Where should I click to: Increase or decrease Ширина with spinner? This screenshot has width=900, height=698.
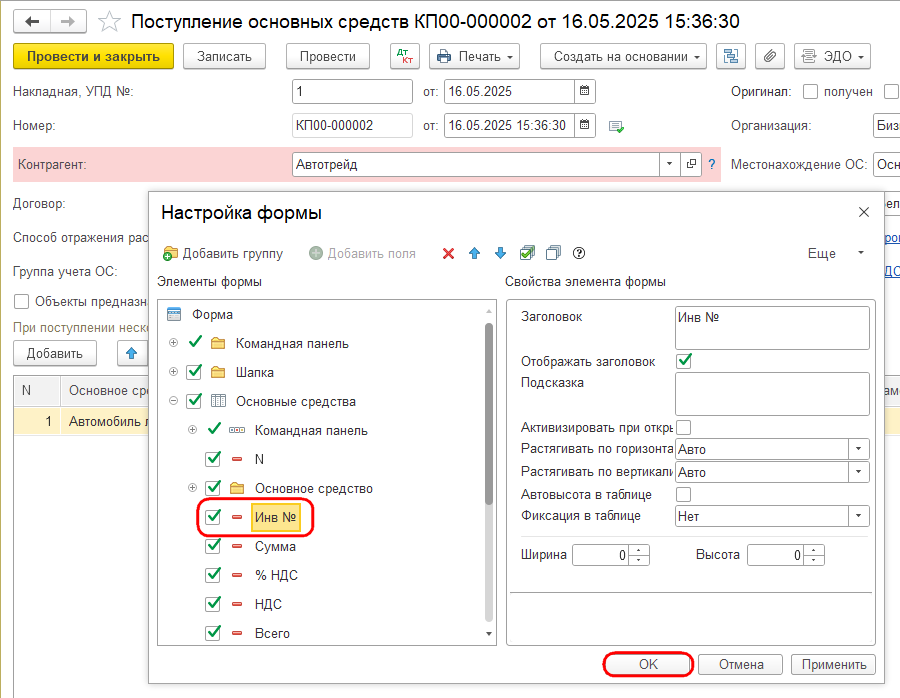tap(639, 555)
